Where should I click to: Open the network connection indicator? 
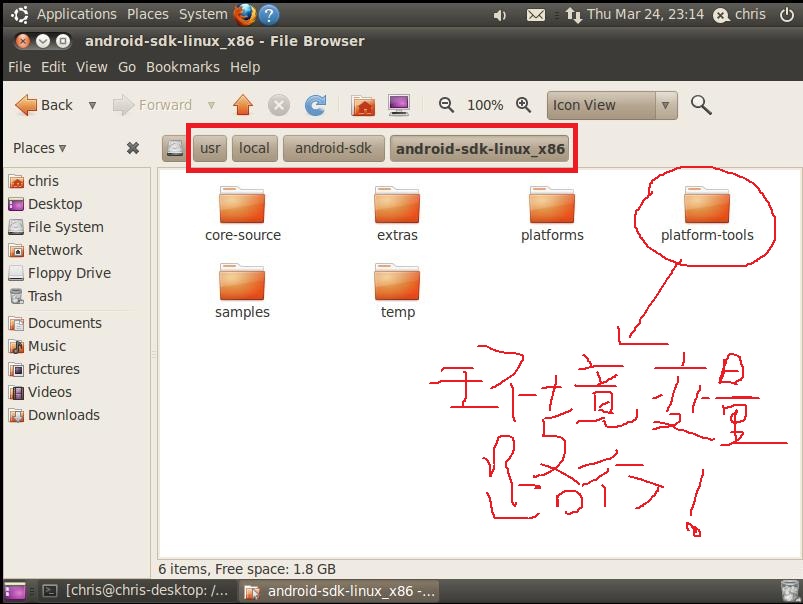click(x=574, y=15)
